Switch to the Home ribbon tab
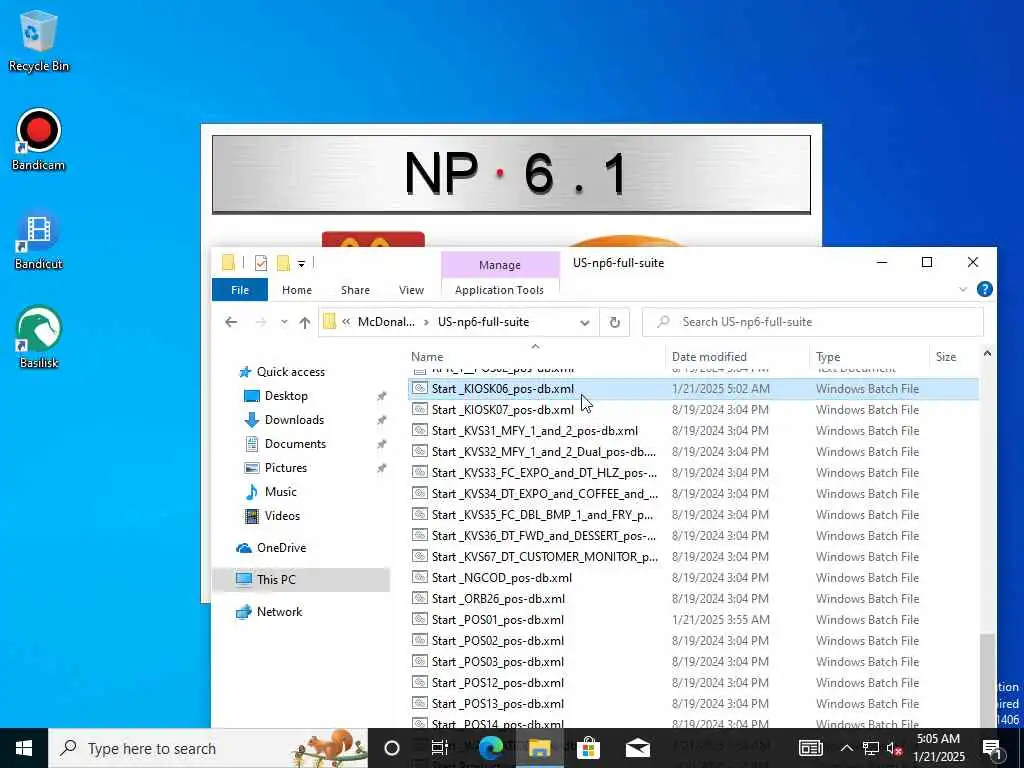Screen dimensions: 1024x768 tap(296, 290)
